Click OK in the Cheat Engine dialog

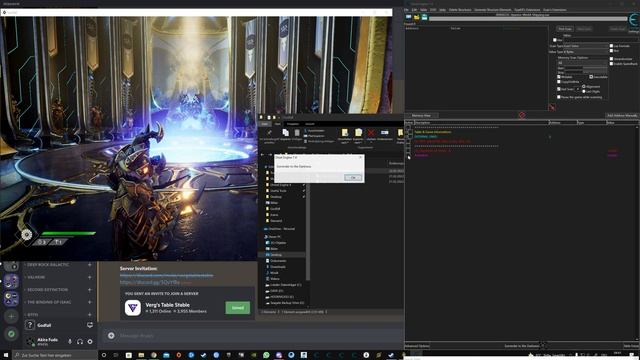(x=353, y=178)
